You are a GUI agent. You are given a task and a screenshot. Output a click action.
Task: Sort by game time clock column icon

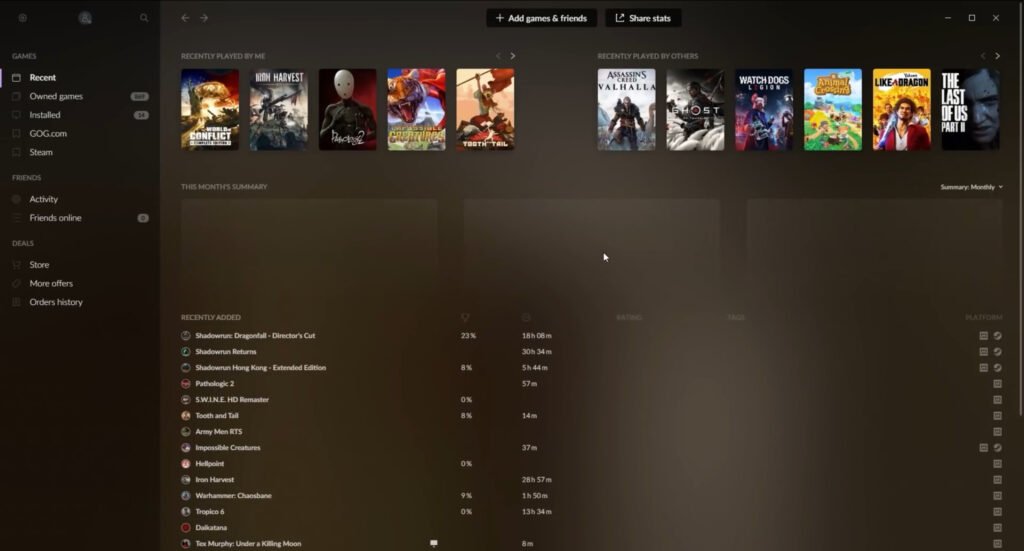coord(526,317)
